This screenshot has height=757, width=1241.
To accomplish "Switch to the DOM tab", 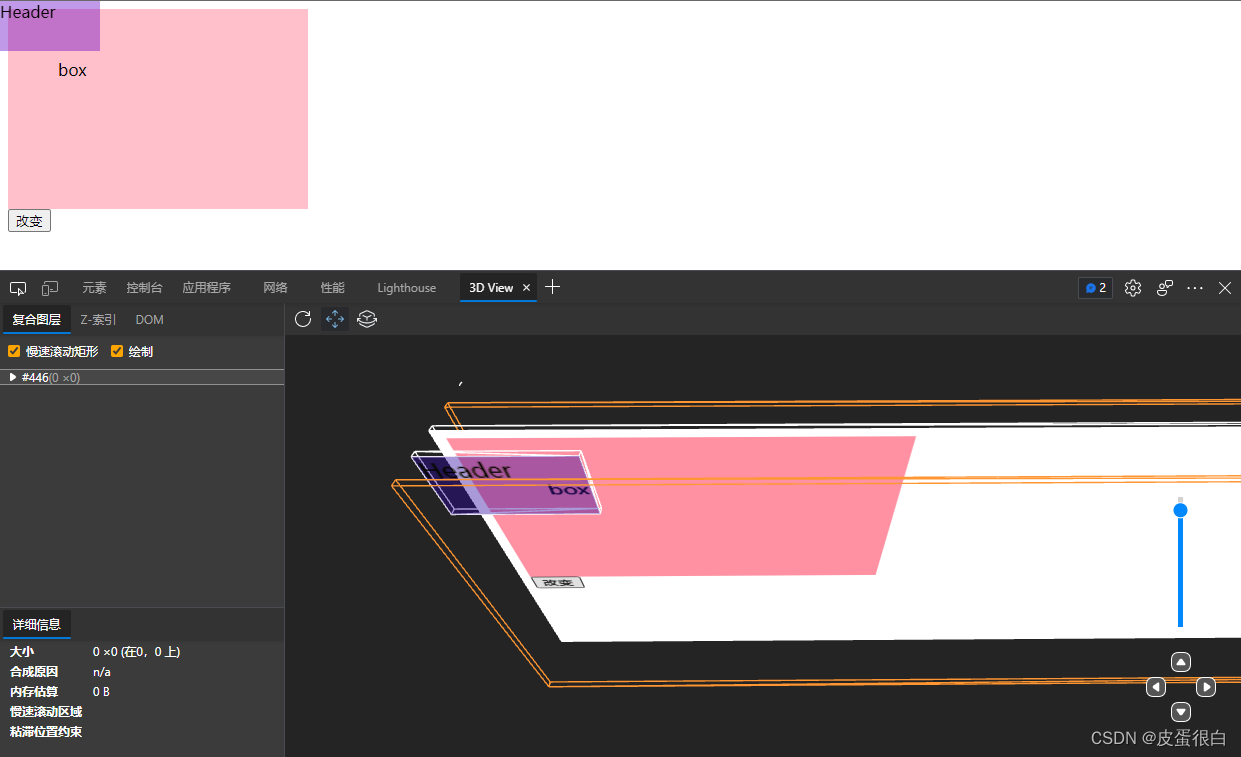I will point(149,320).
